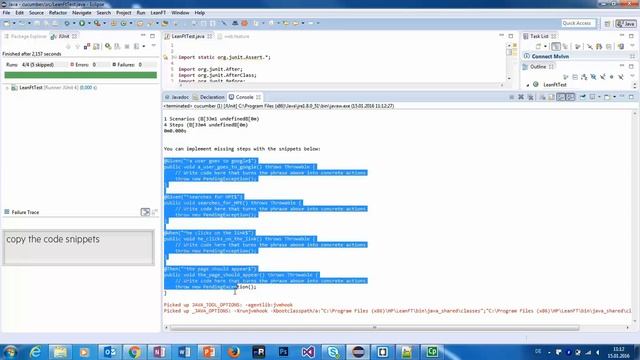The image size is (640, 360).
Task: Open dropdown arrow next to Run button
Action: (x=89, y=23)
